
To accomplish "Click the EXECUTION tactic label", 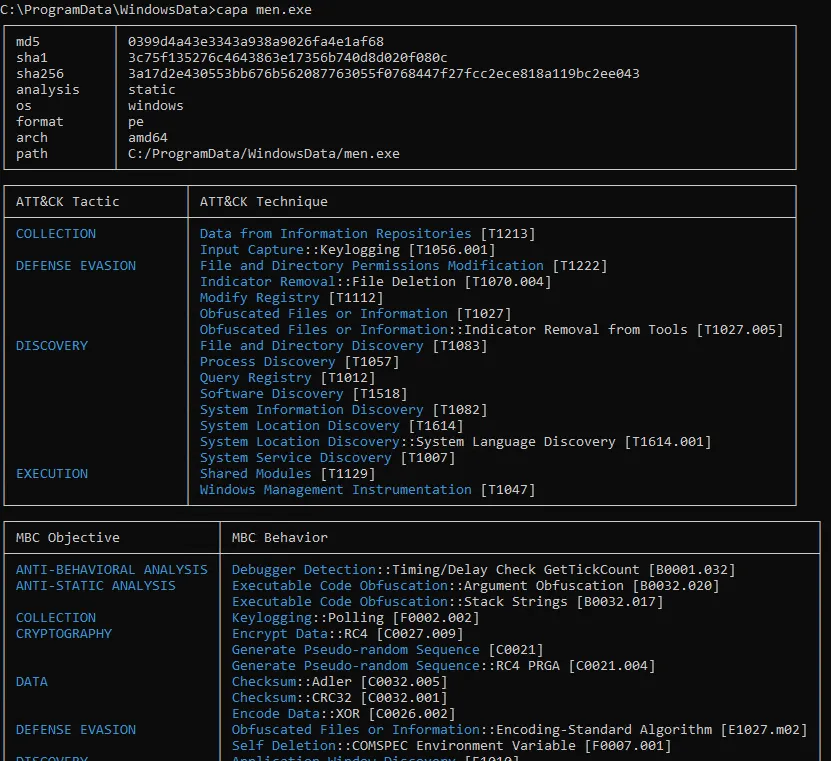I will [x=52, y=474].
